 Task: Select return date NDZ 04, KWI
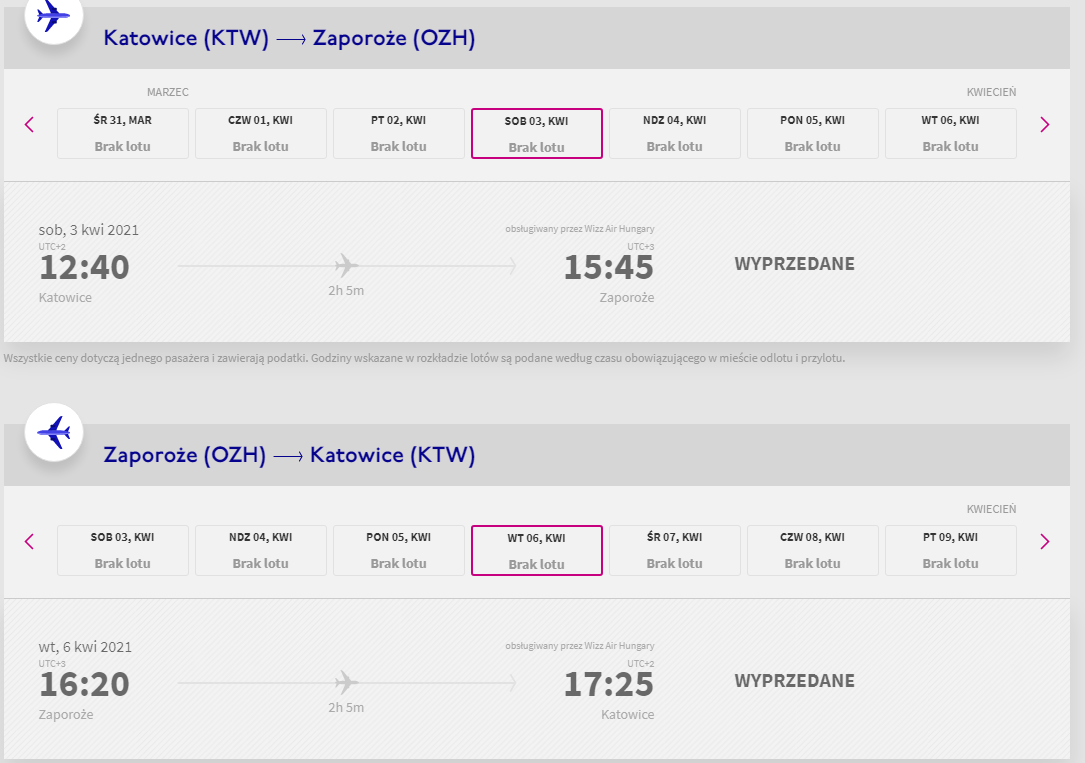tap(261, 551)
